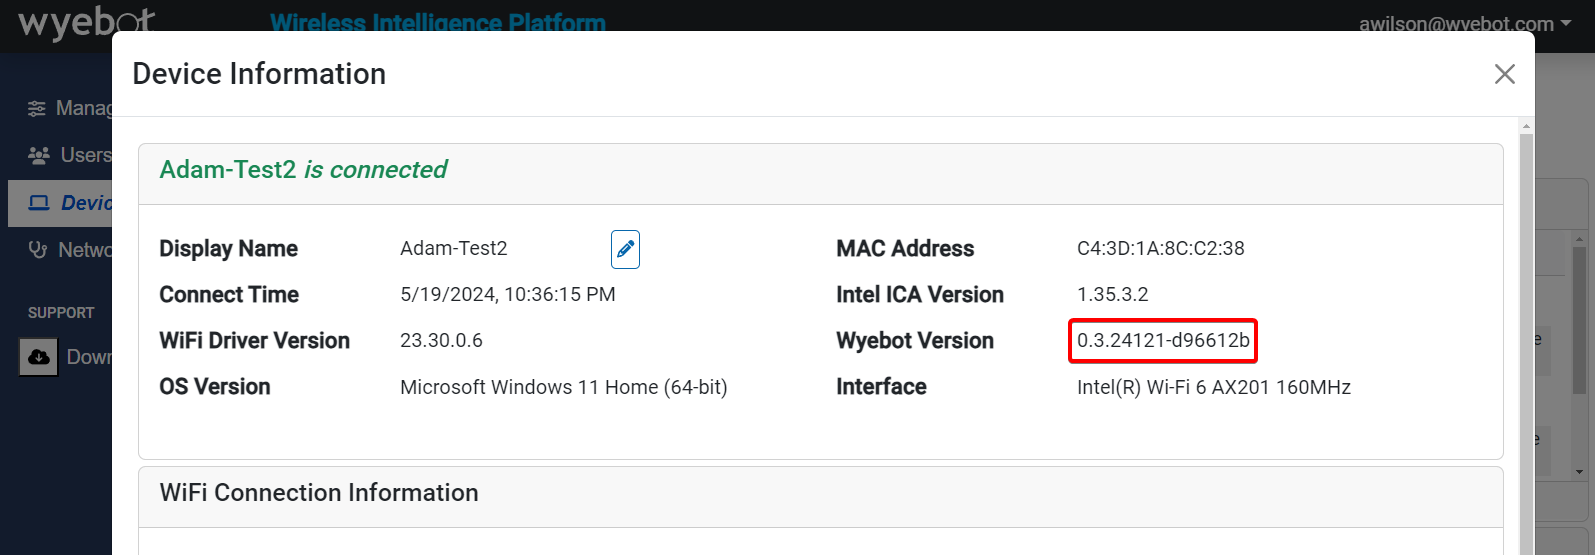This screenshot has height=555, width=1595.
Task: Expand the awilson@wyebot.com account dropdown
Action: tap(1464, 24)
